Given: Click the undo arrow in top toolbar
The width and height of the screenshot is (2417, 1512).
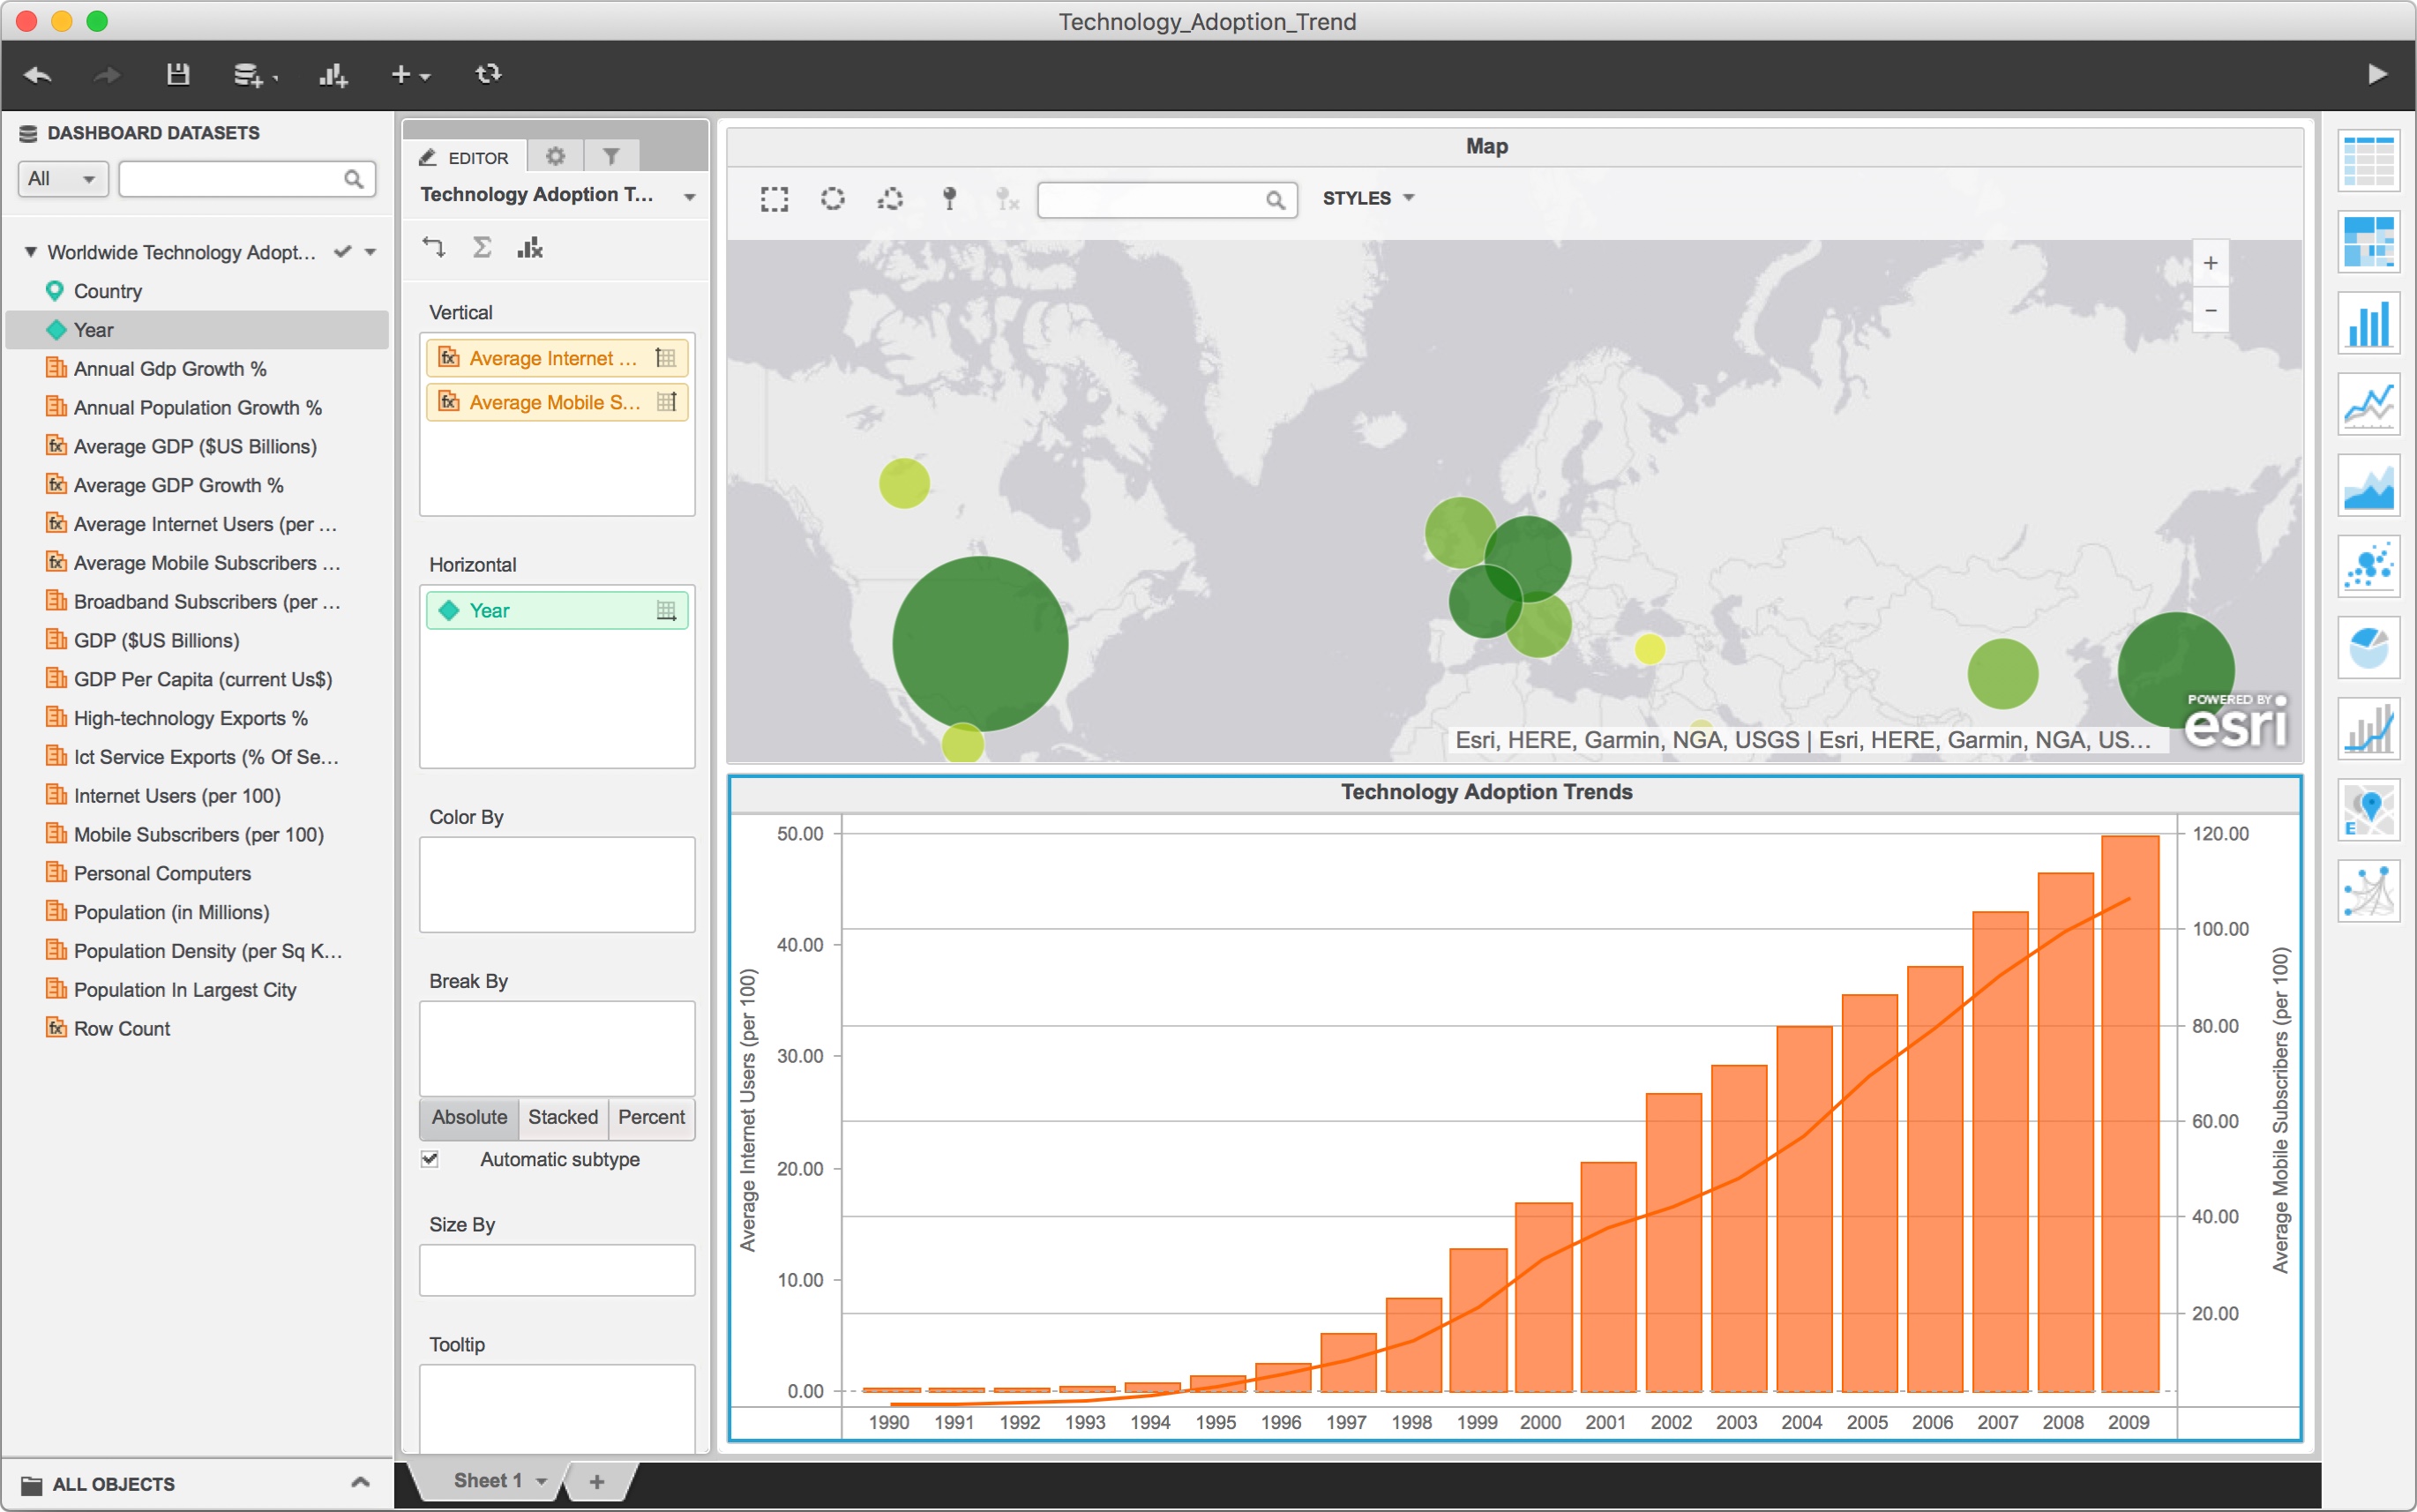Looking at the screenshot, I should pos(38,75).
